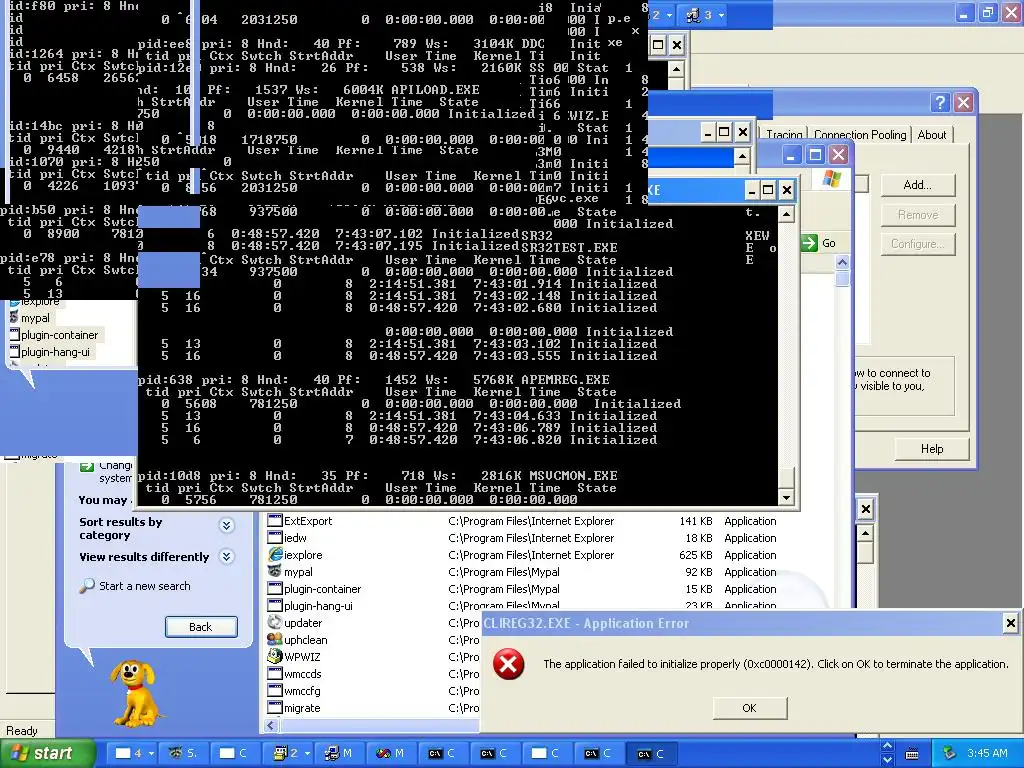Click the '18 KB' size cell for iedw
The image size is (1024, 768).
click(699, 538)
